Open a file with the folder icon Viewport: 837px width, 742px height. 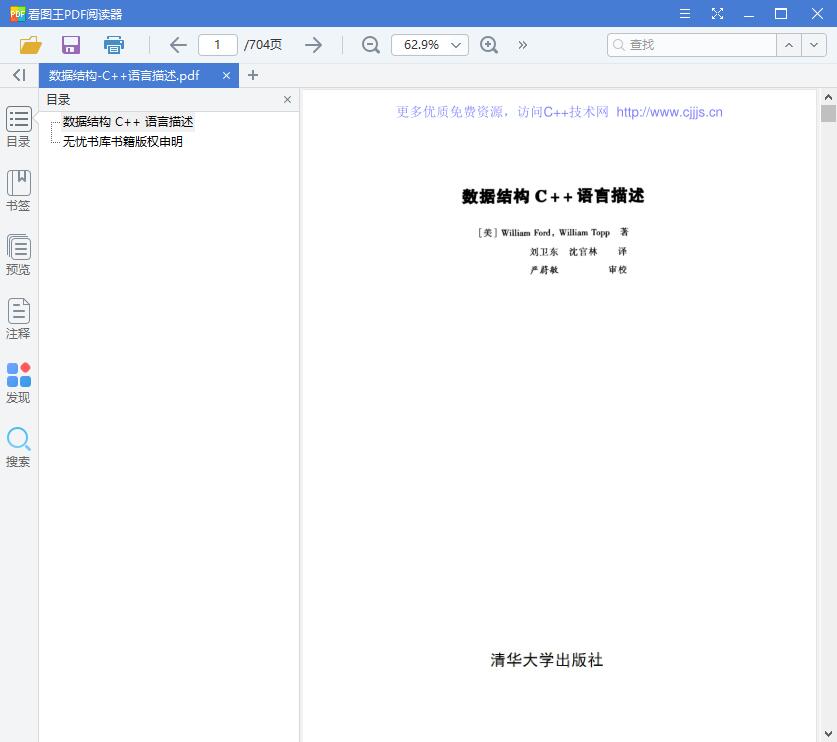pyautogui.click(x=30, y=45)
